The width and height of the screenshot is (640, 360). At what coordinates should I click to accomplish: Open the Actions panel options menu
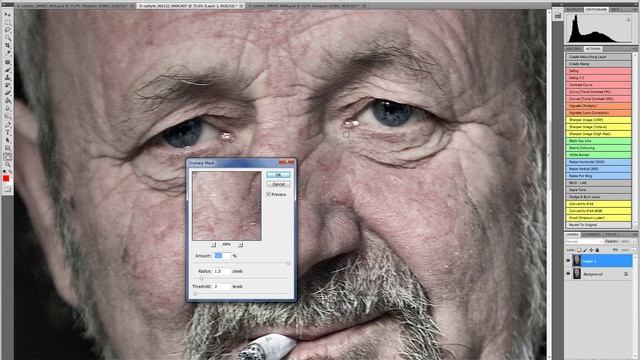coord(635,49)
